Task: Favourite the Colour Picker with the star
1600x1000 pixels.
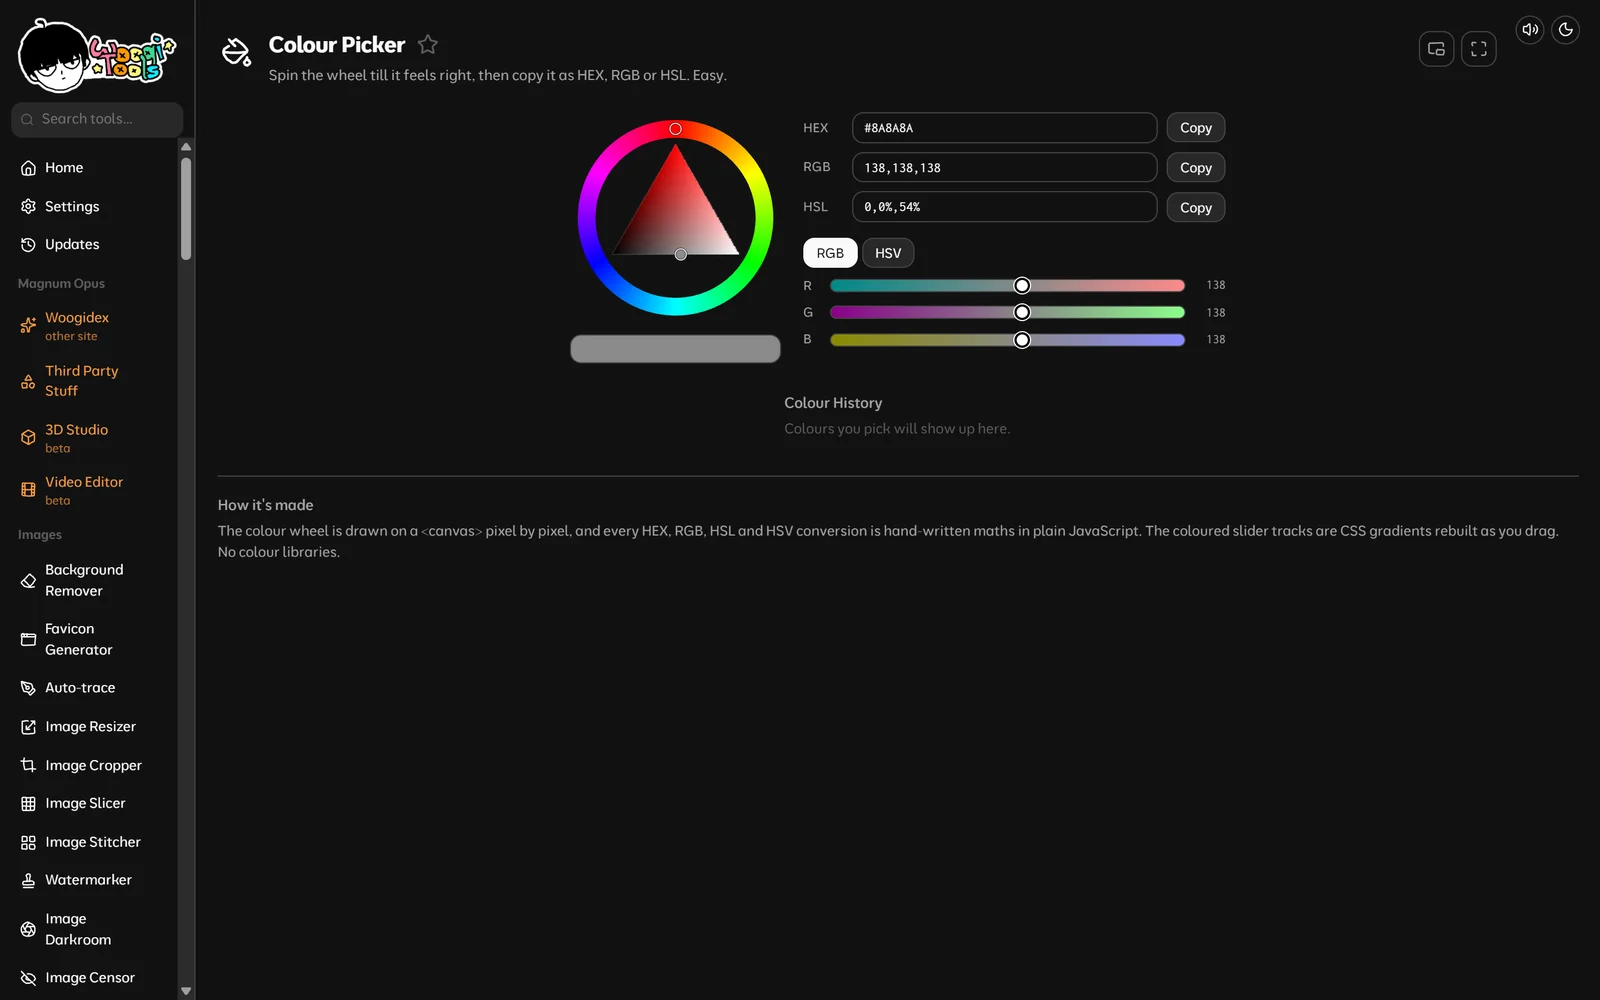Action: pos(428,44)
